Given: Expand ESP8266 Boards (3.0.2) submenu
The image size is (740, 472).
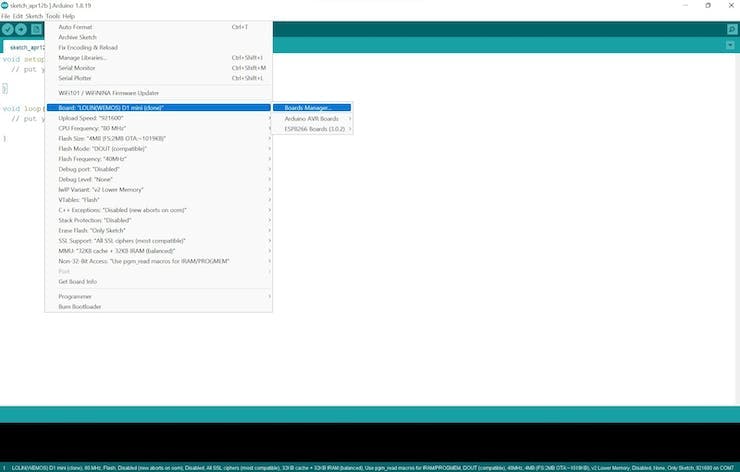Looking at the screenshot, I should click(x=312, y=129).
